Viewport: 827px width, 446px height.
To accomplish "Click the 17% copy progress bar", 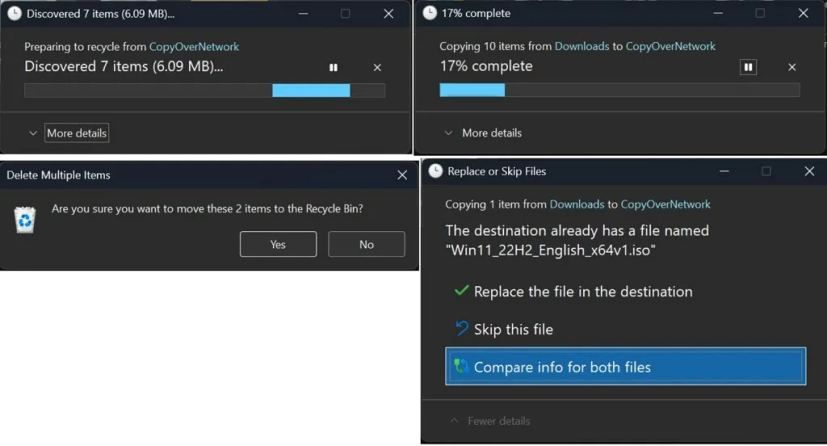I will pyautogui.click(x=619, y=90).
